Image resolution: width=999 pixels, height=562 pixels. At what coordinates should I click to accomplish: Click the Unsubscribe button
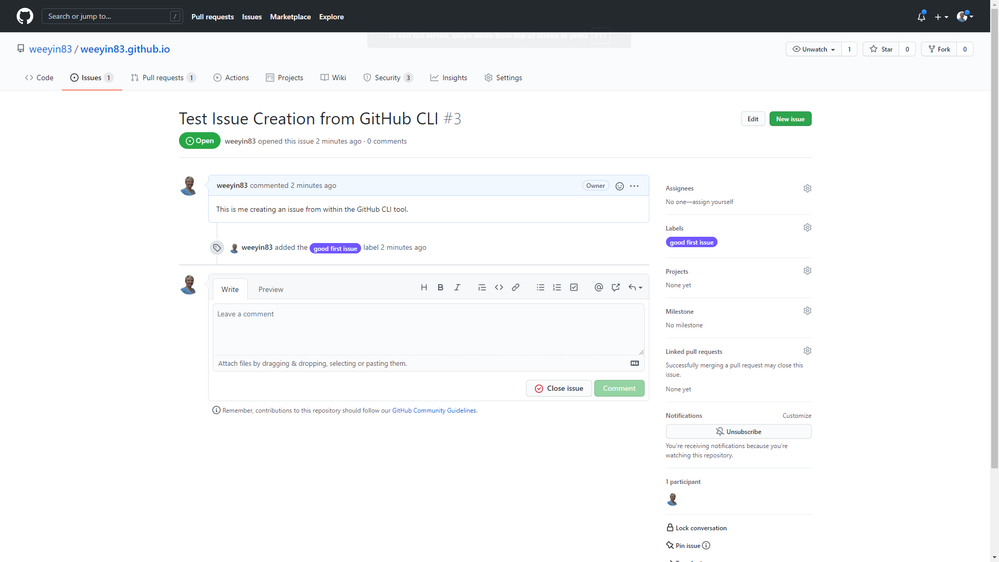click(x=738, y=431)
